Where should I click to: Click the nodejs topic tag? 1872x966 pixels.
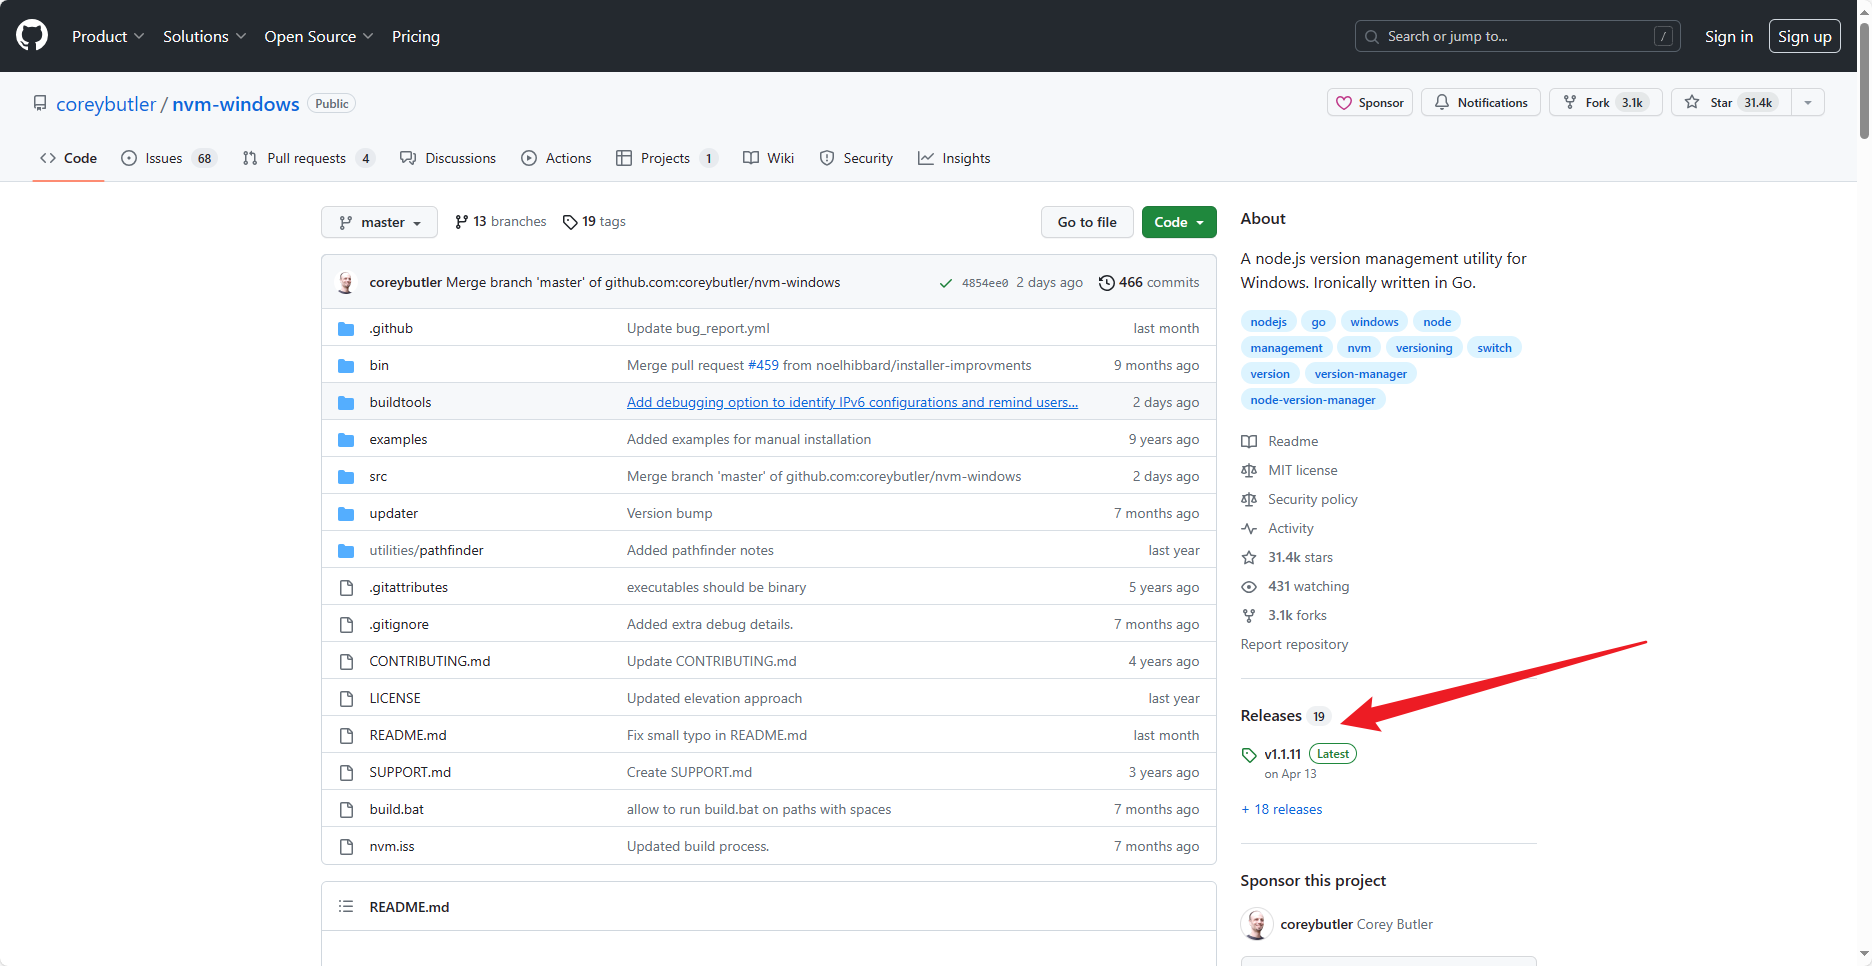click(1268, 322)
